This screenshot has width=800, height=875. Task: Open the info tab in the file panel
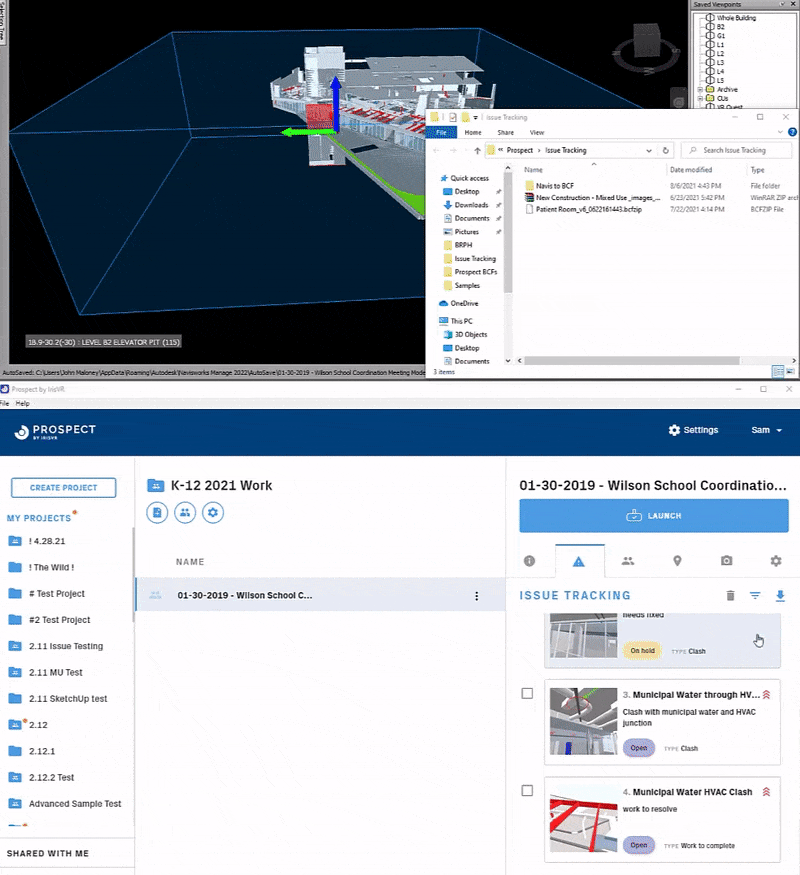(x=529, y=561)
